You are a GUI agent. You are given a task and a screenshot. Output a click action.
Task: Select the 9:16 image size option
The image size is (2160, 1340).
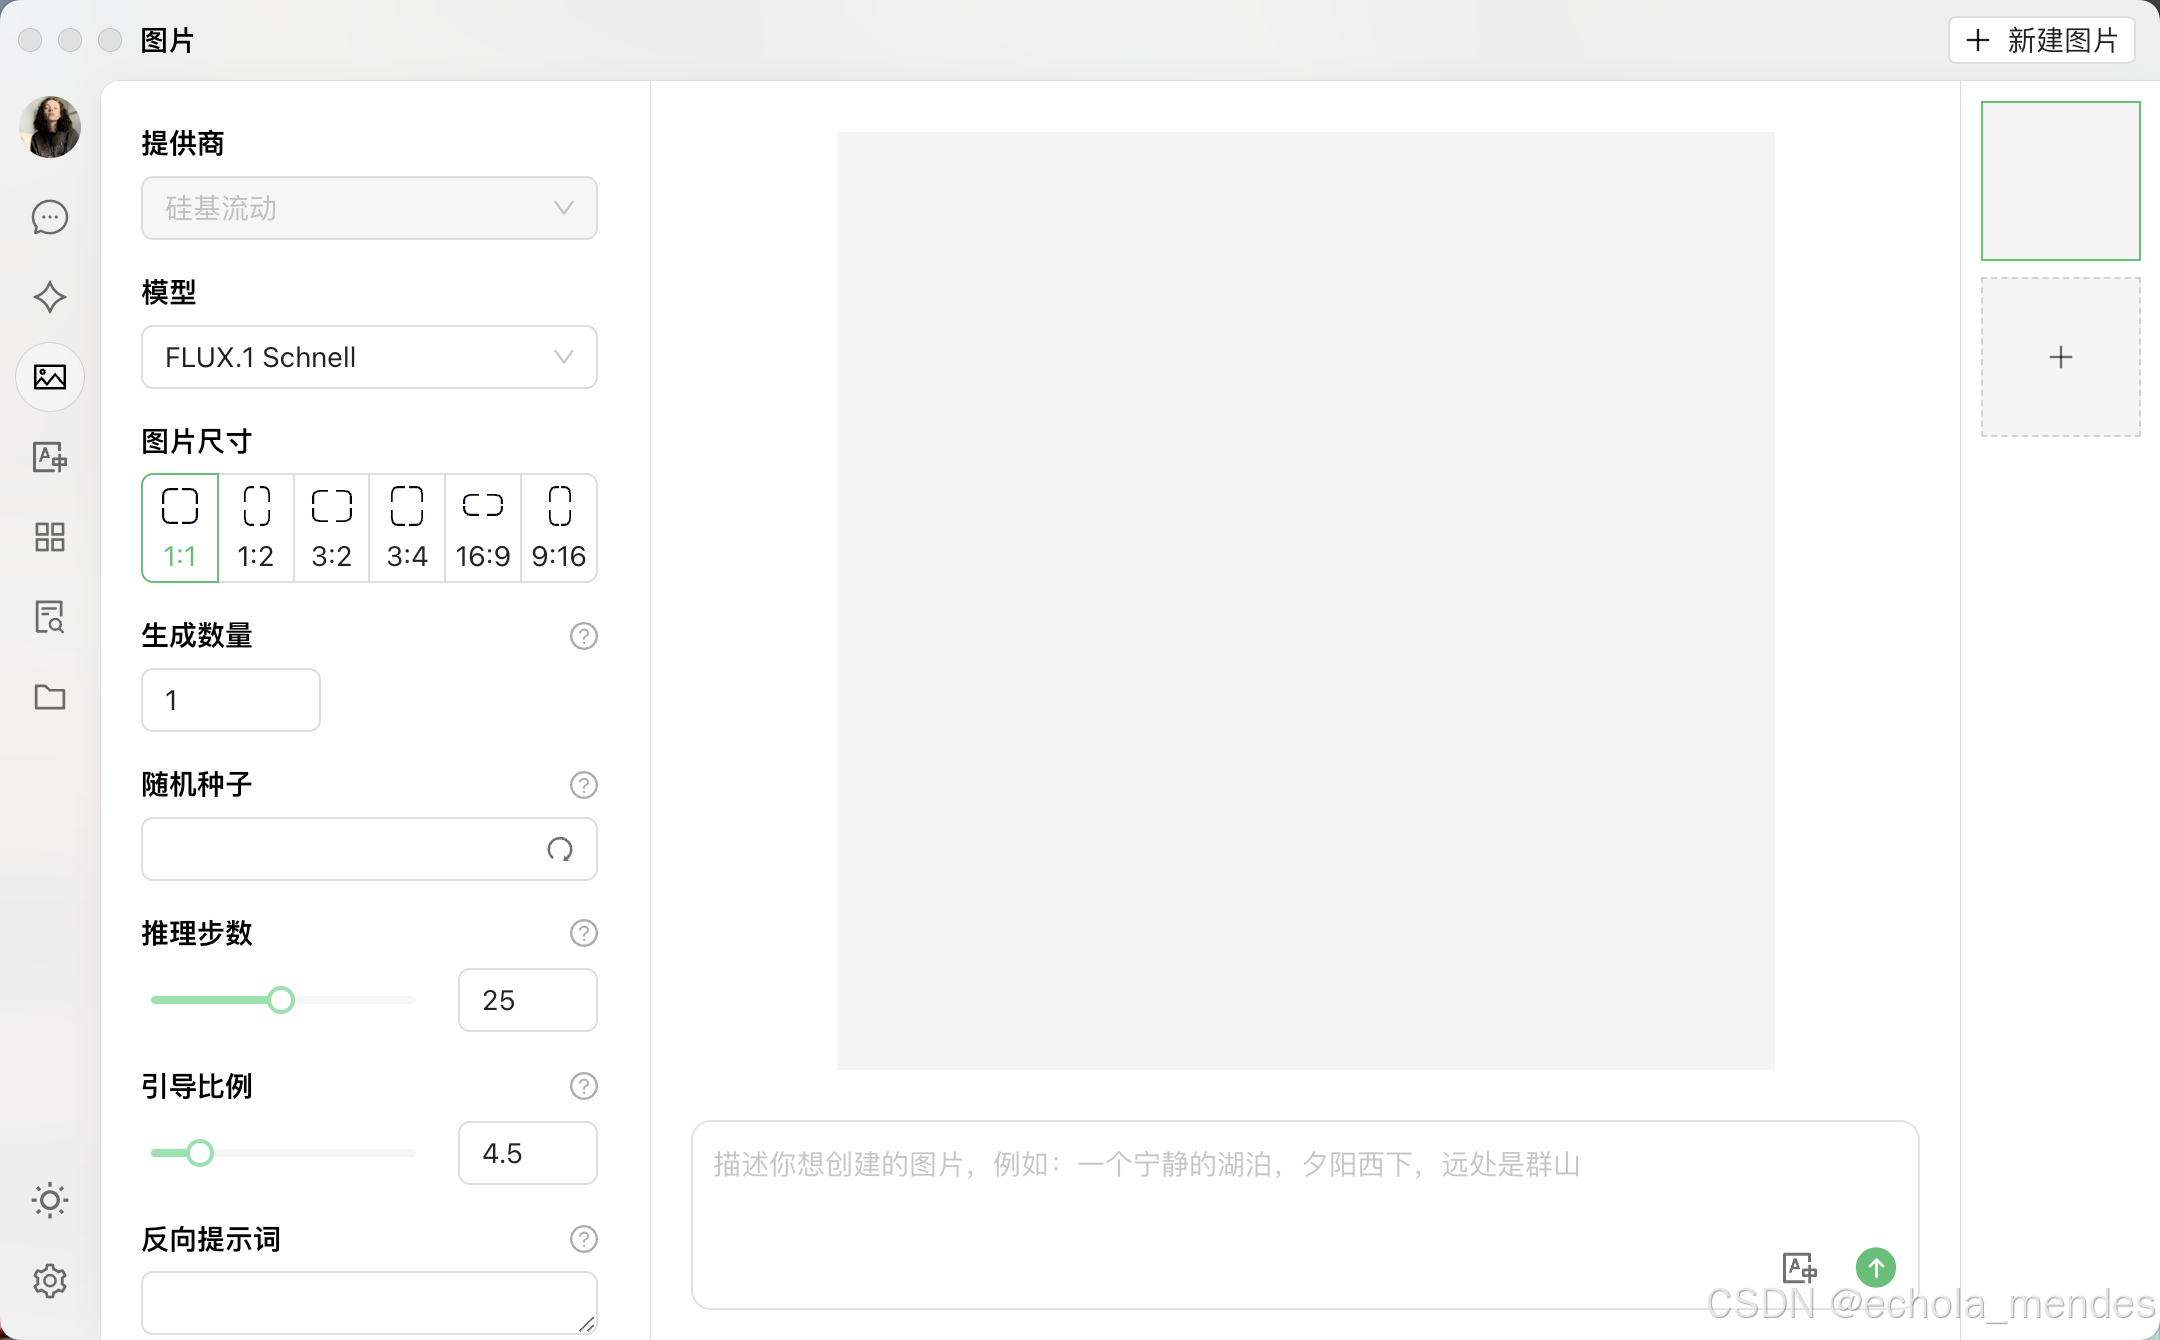(x=559, y=528)
